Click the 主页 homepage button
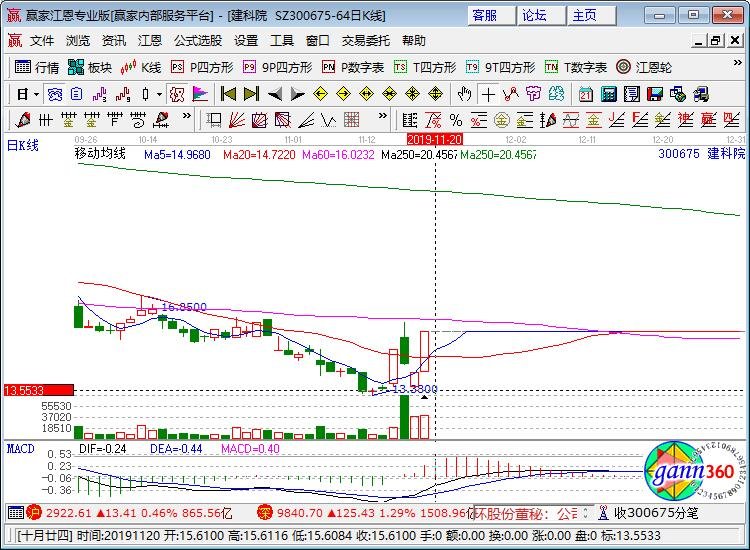Image resolution: width=750 pixels, height=550 pixels. (591, 15)
